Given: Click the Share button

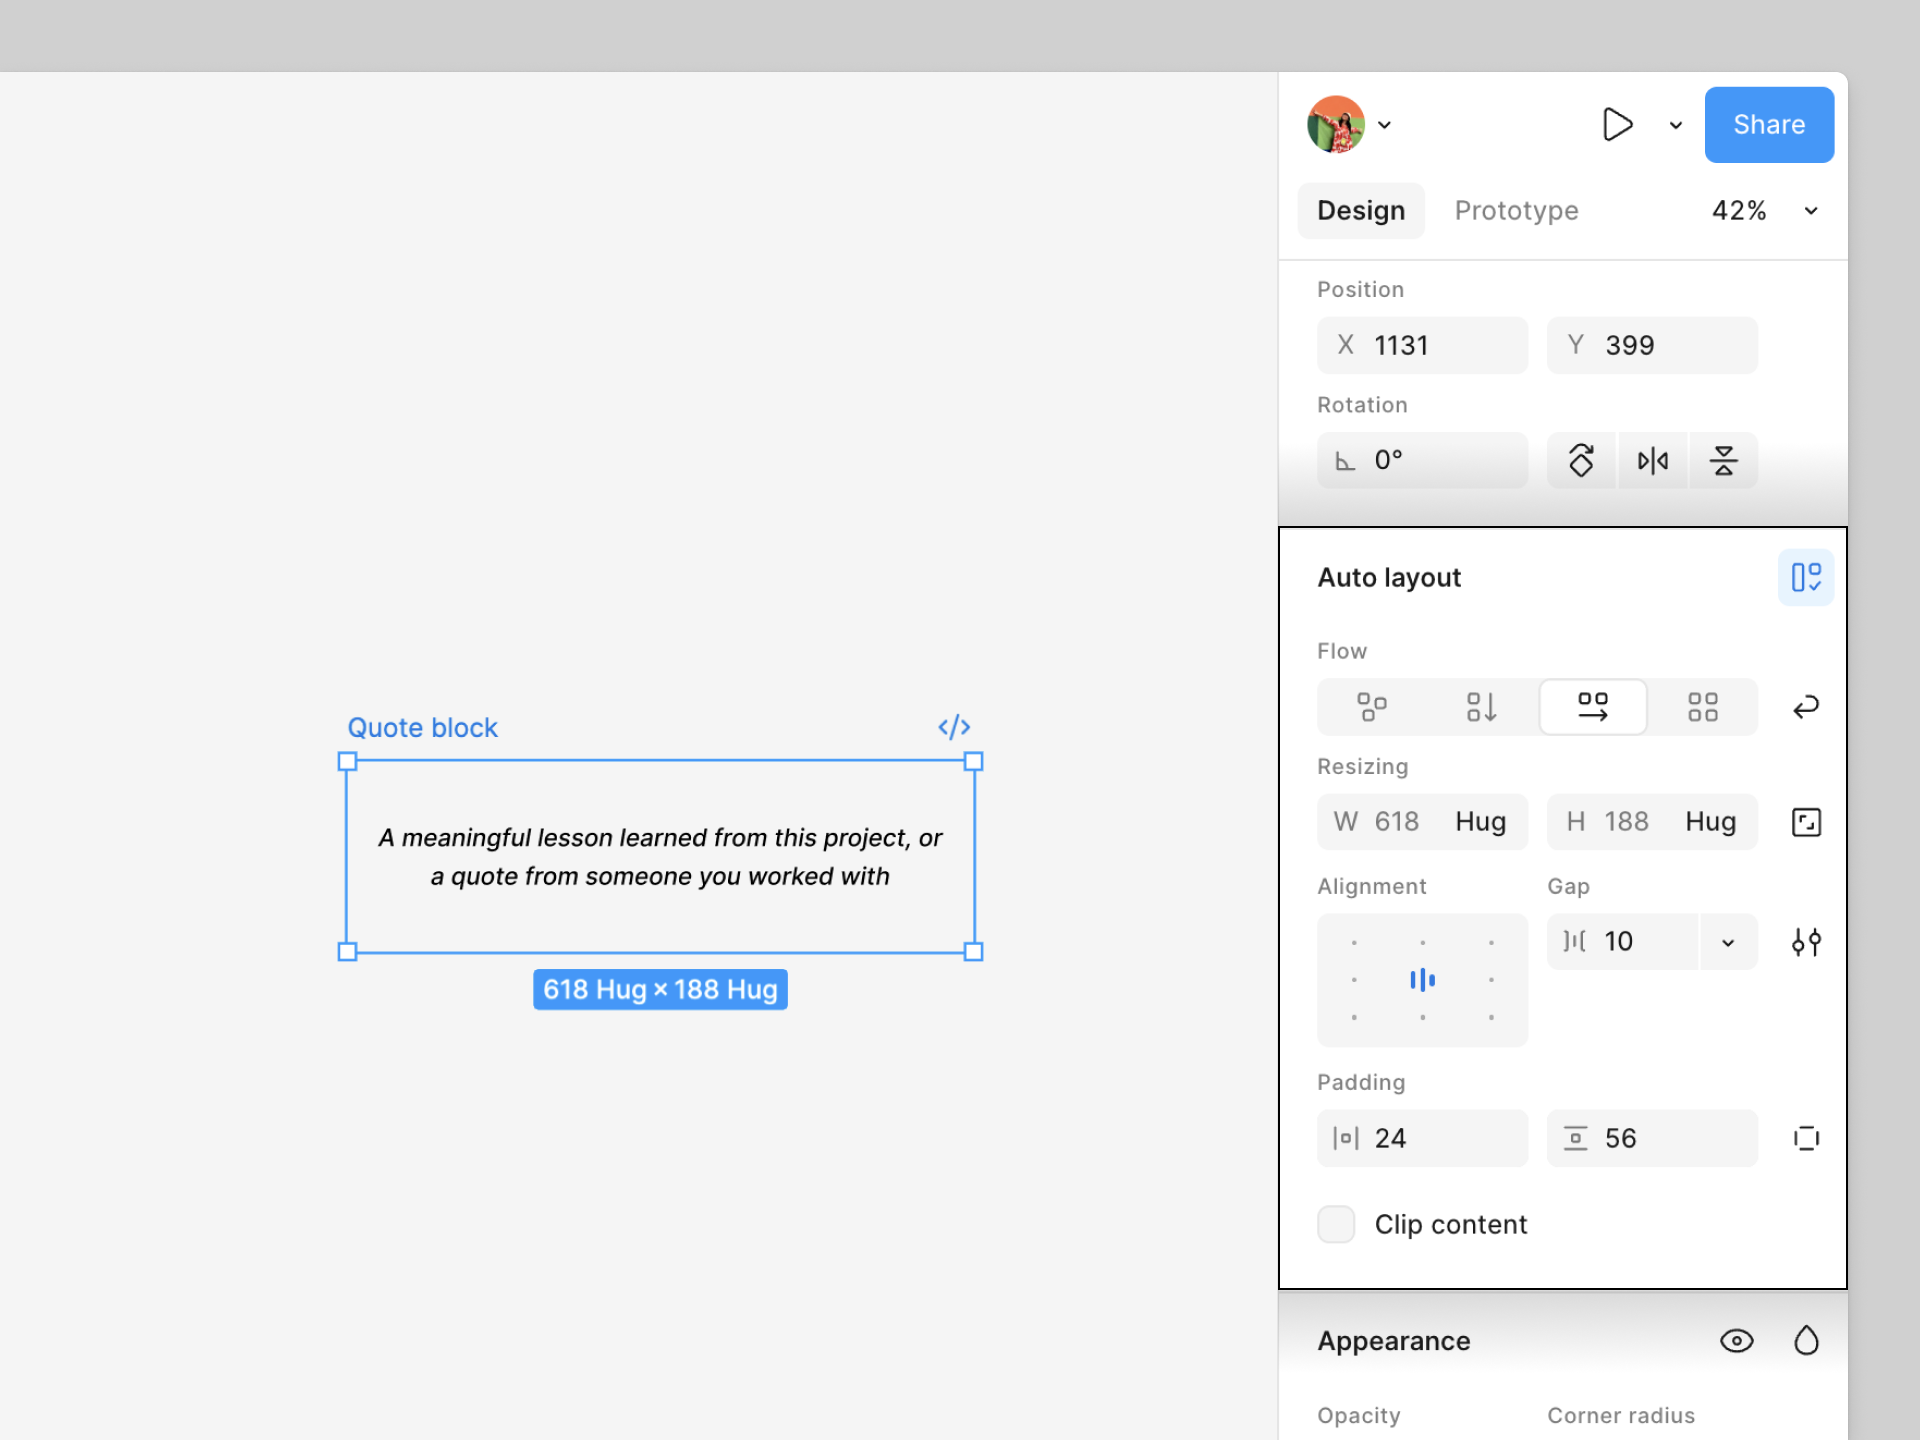Looking at the screenshot, I should tap(1768, 125).
